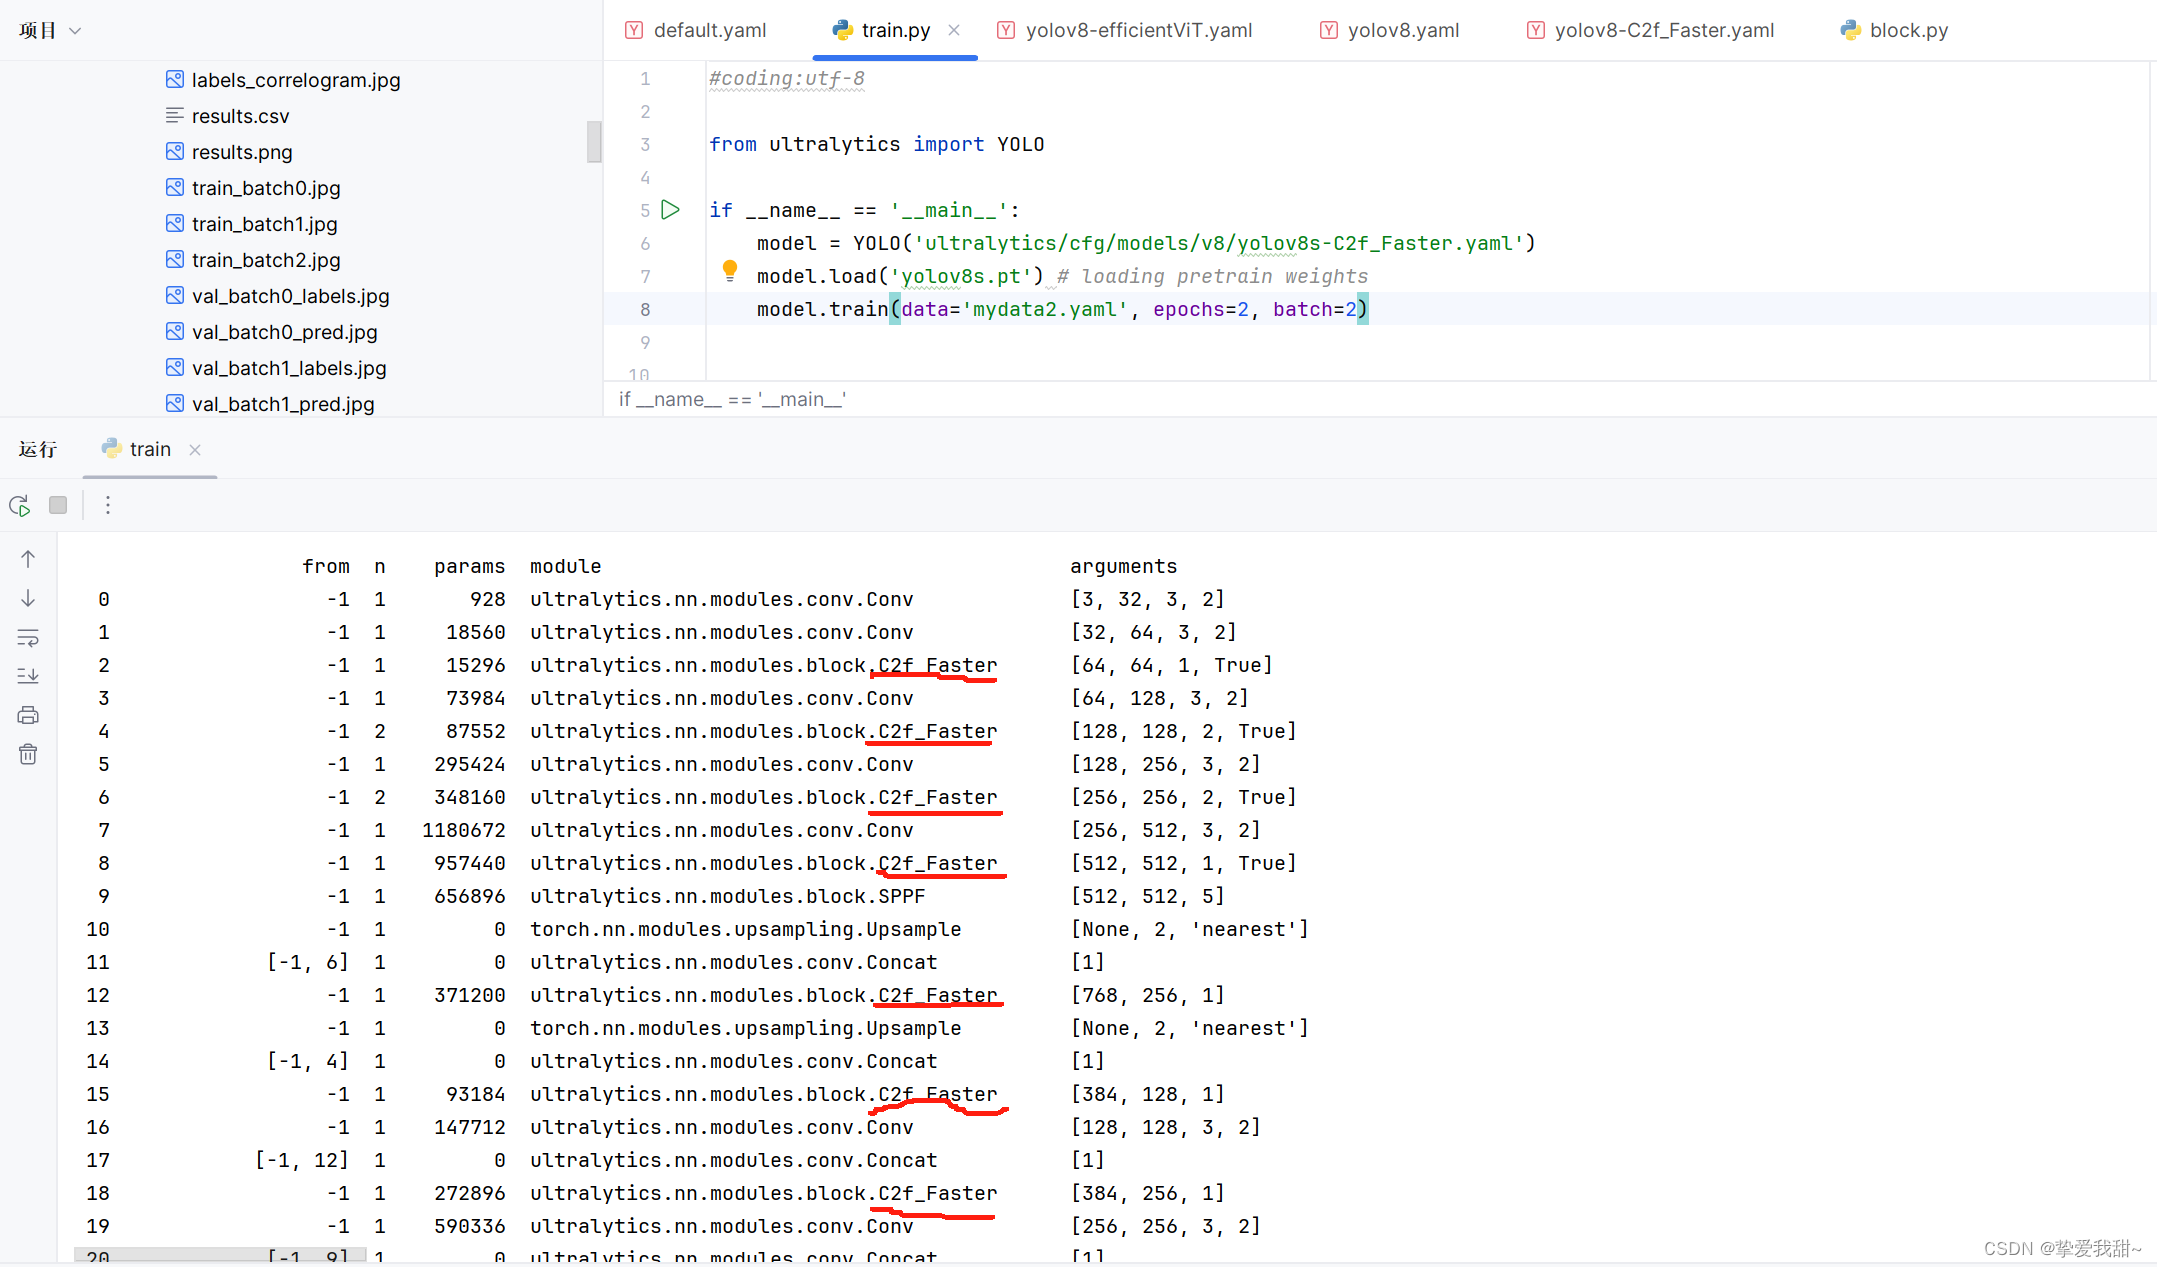This screenshot has height=1267, width=2157.
Task: Select val_batch0_pred.jpg file
Action: 284,332
